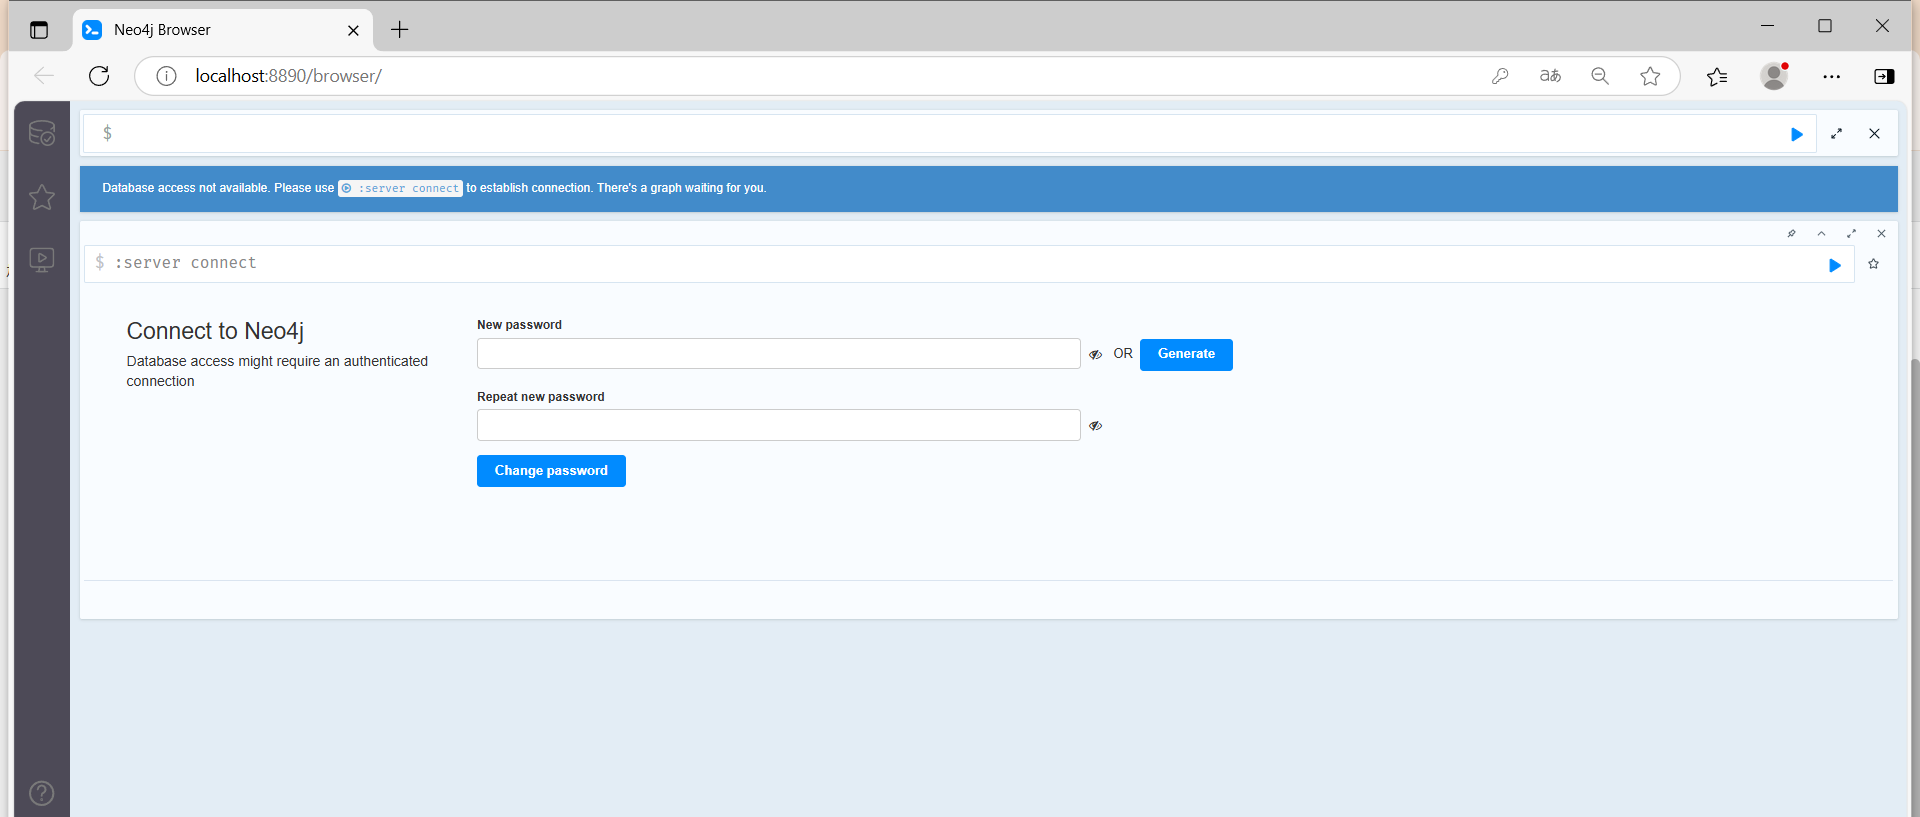Image resolution: width=1920 pixels, height=817 pixels.
Task: Run the top editor command play icon
Action: click(x=1797, y=134)
